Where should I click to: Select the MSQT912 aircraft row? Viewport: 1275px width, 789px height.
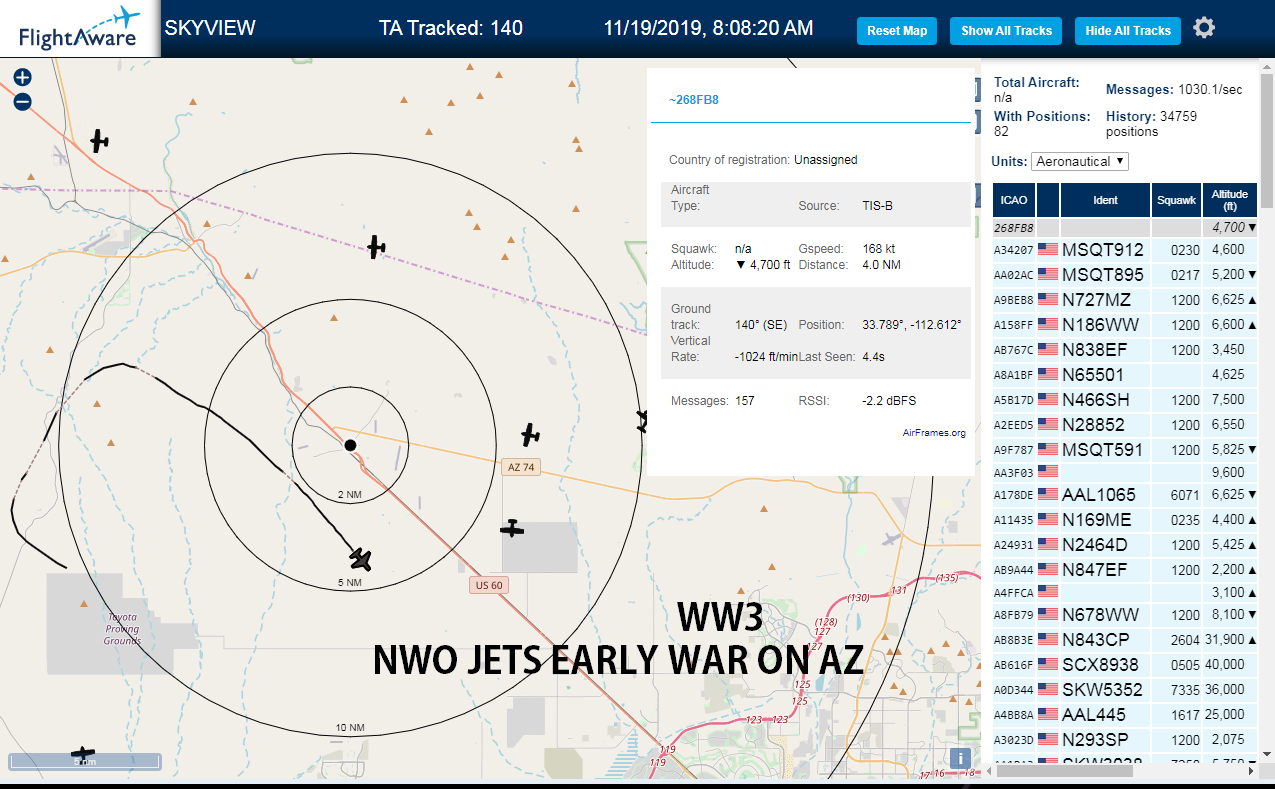pyautogui.click(x=1125, y=250)
